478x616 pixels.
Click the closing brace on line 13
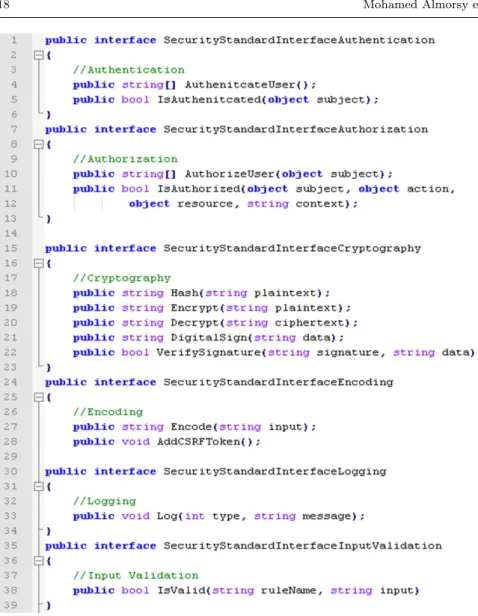click(49, 219)
